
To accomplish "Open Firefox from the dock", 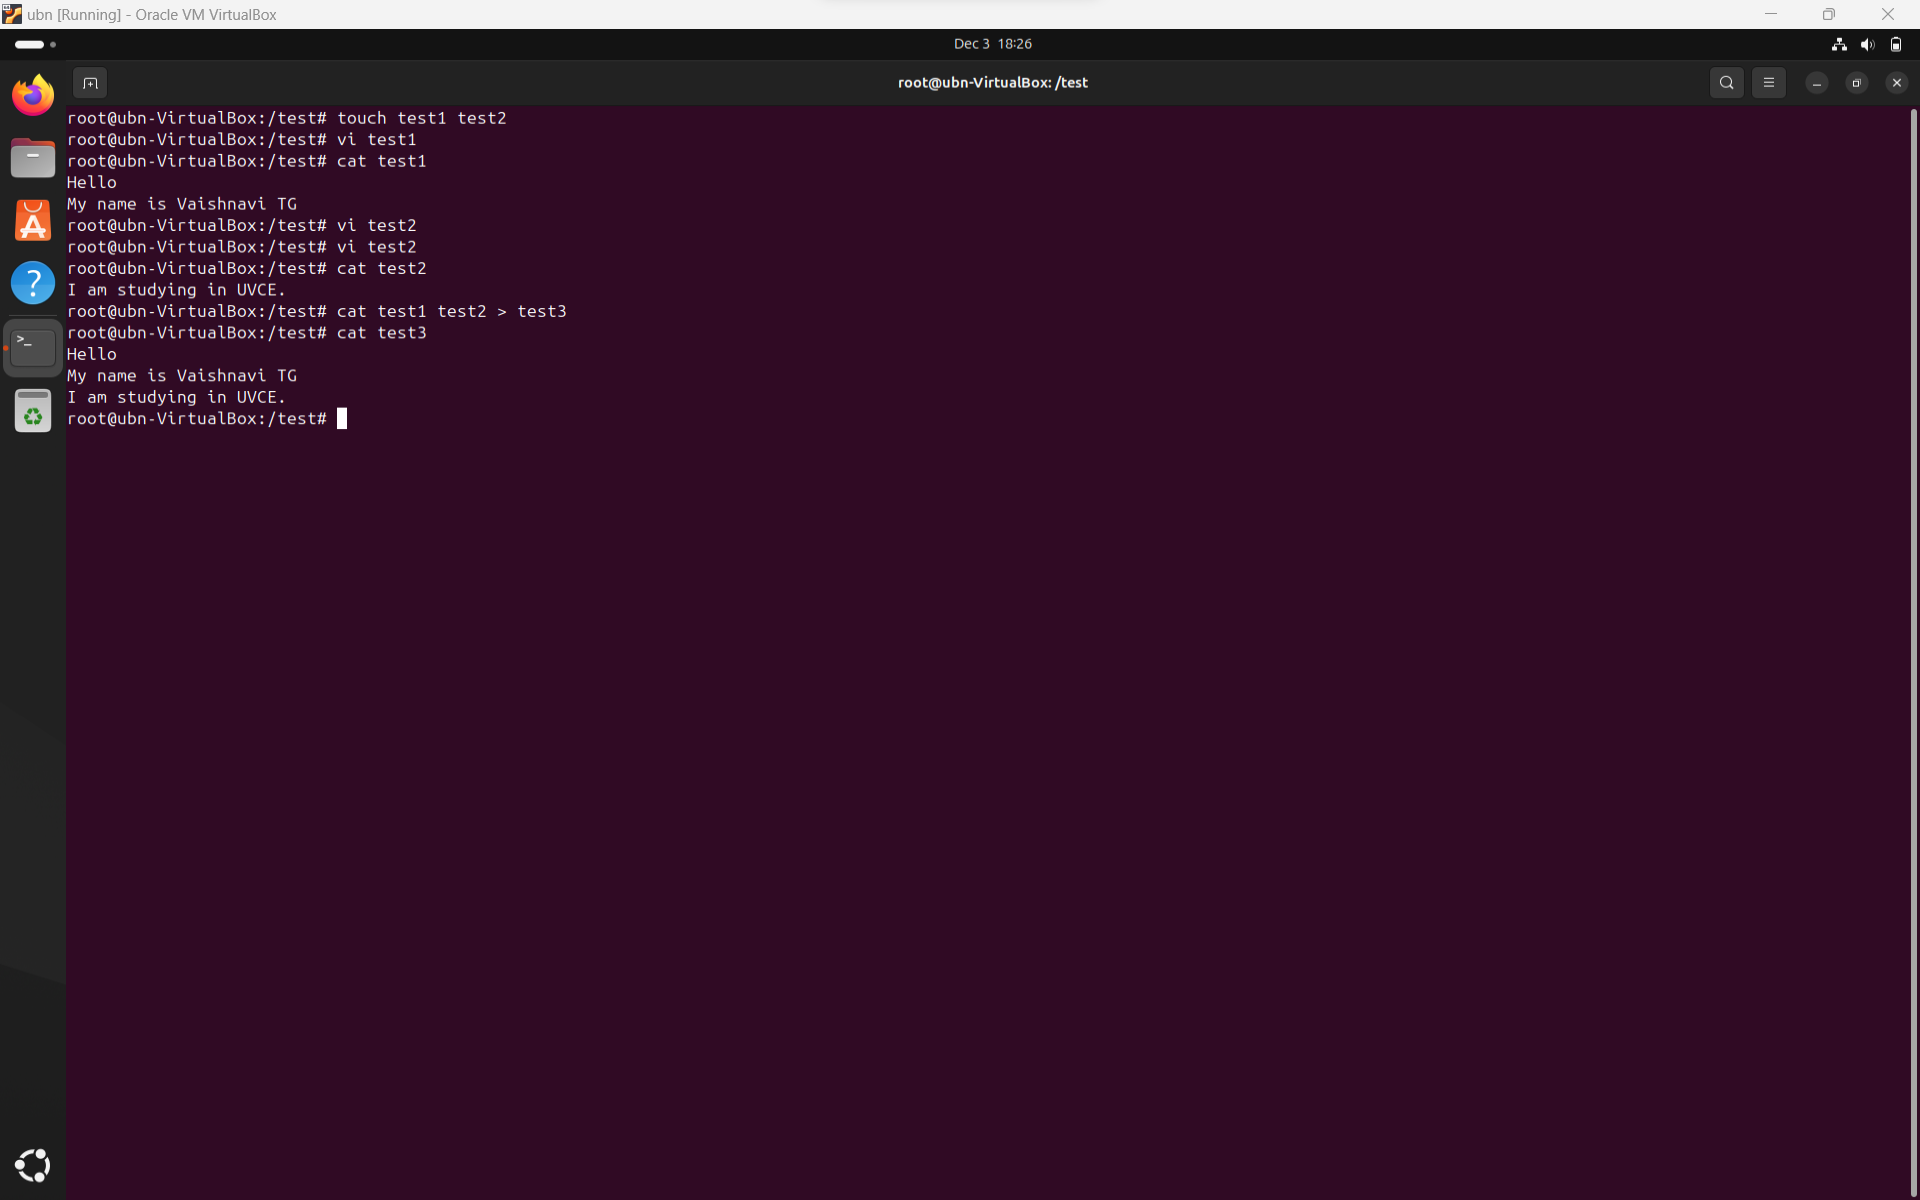I will coord(33,95).
